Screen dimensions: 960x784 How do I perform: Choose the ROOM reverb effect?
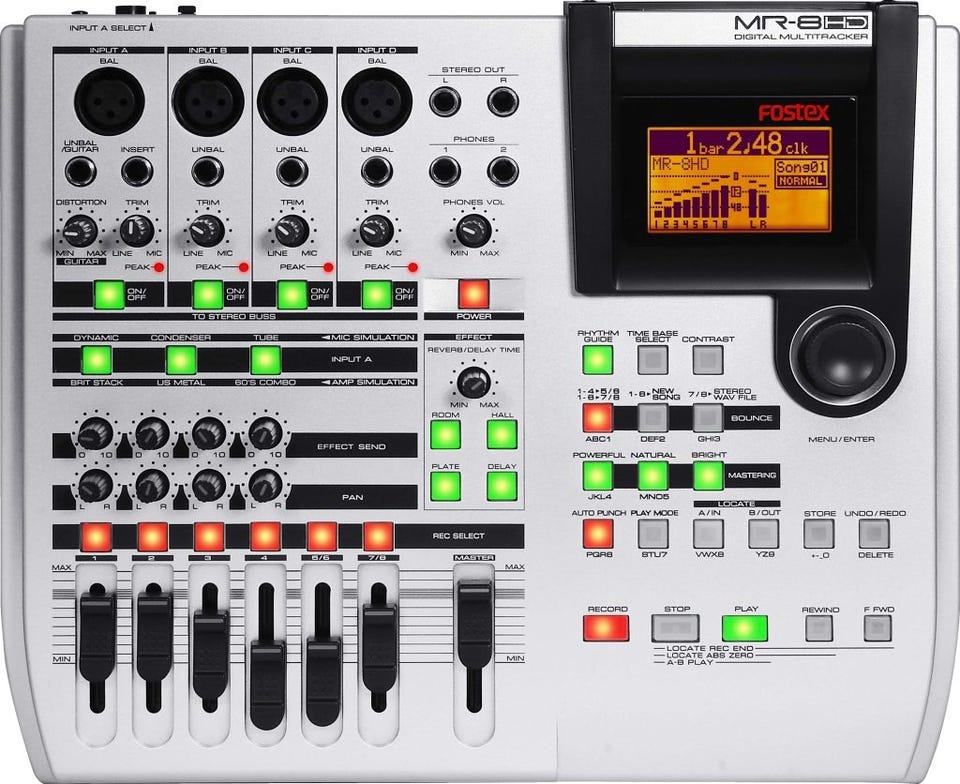(445, 434)
